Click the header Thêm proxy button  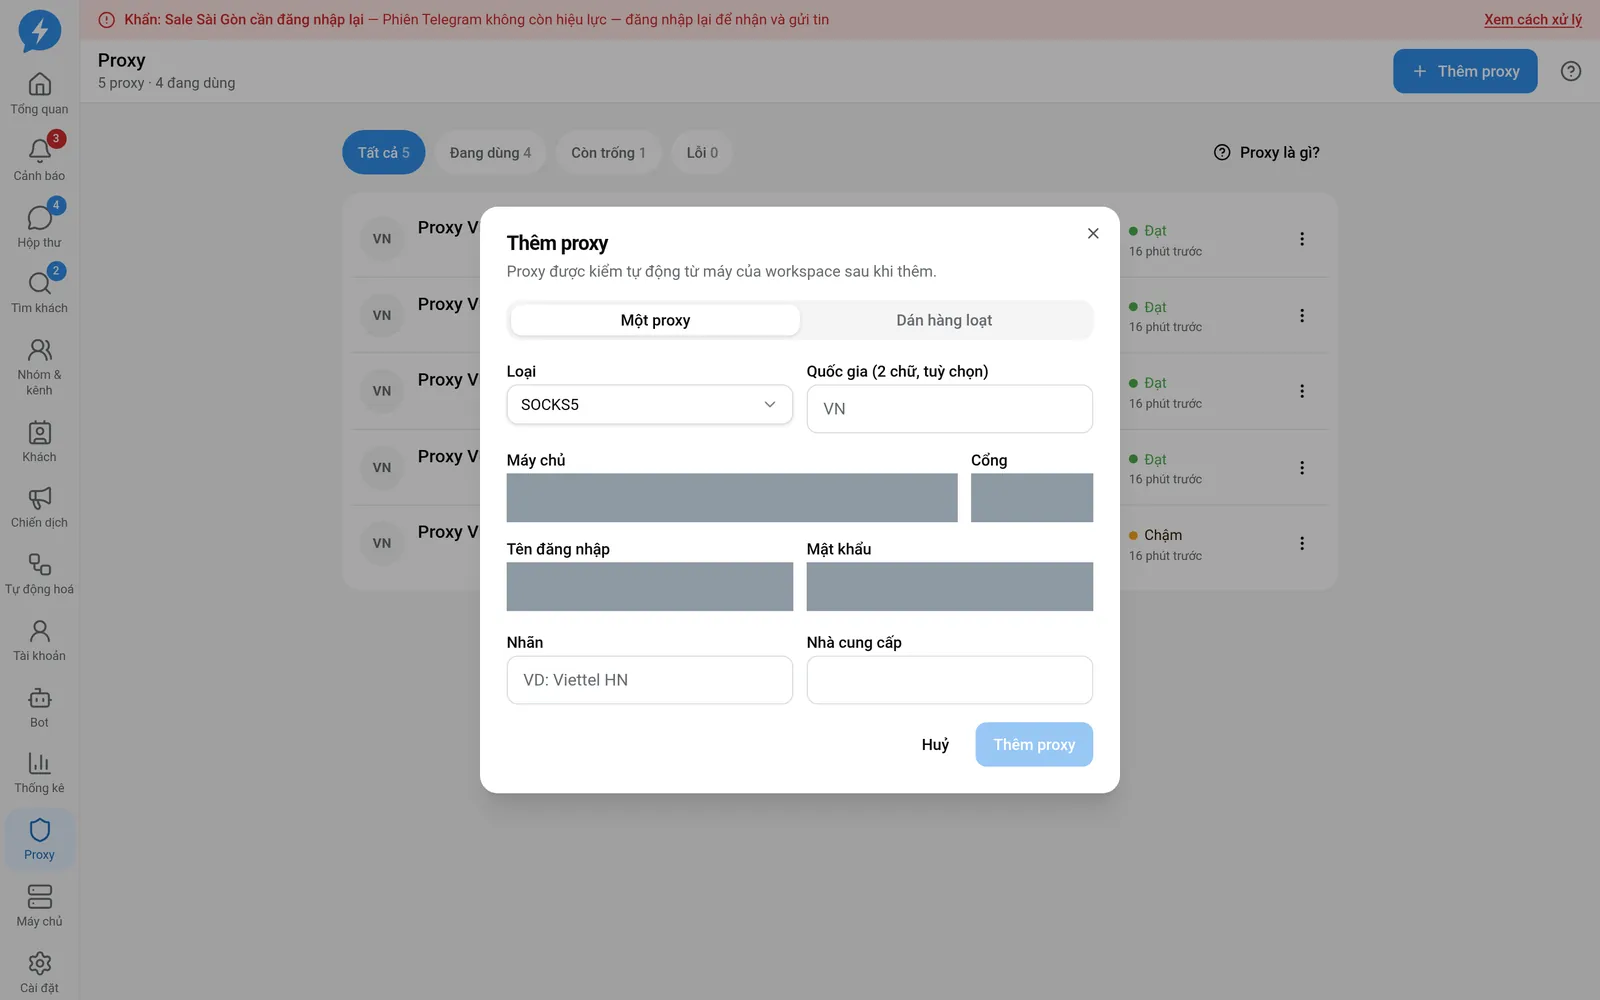tap(1465, 71)
